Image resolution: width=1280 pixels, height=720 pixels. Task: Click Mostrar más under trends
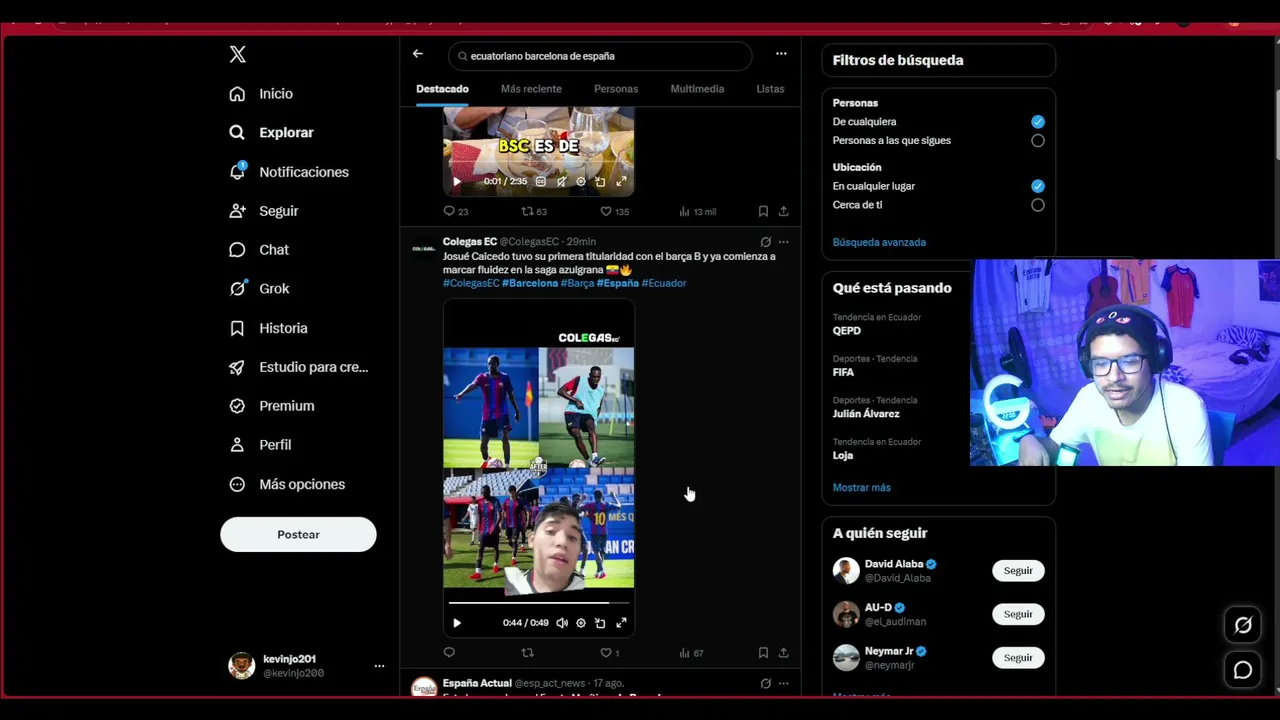861,487
